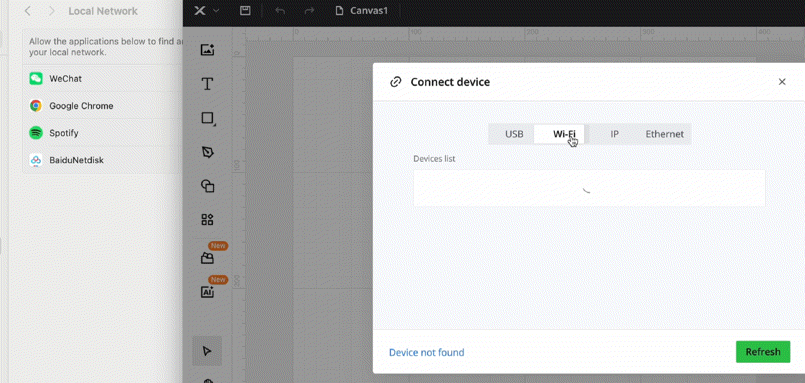Select the BaiduNetdisk row

[103, 160]
